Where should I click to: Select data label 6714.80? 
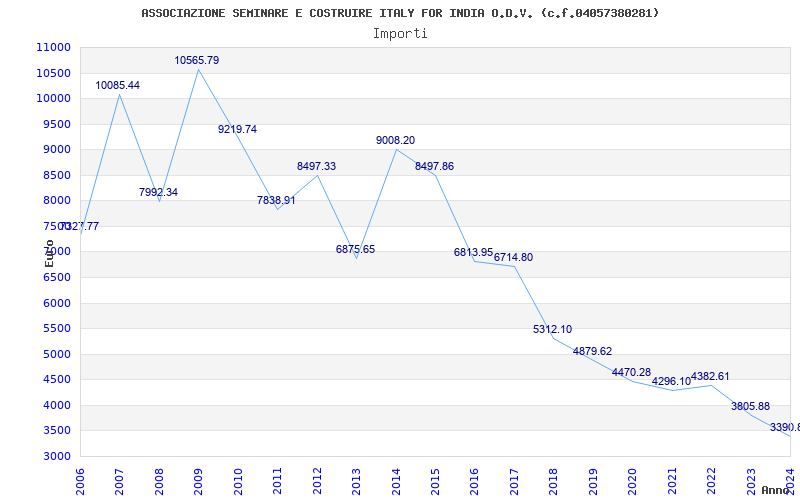coord(513,258)
